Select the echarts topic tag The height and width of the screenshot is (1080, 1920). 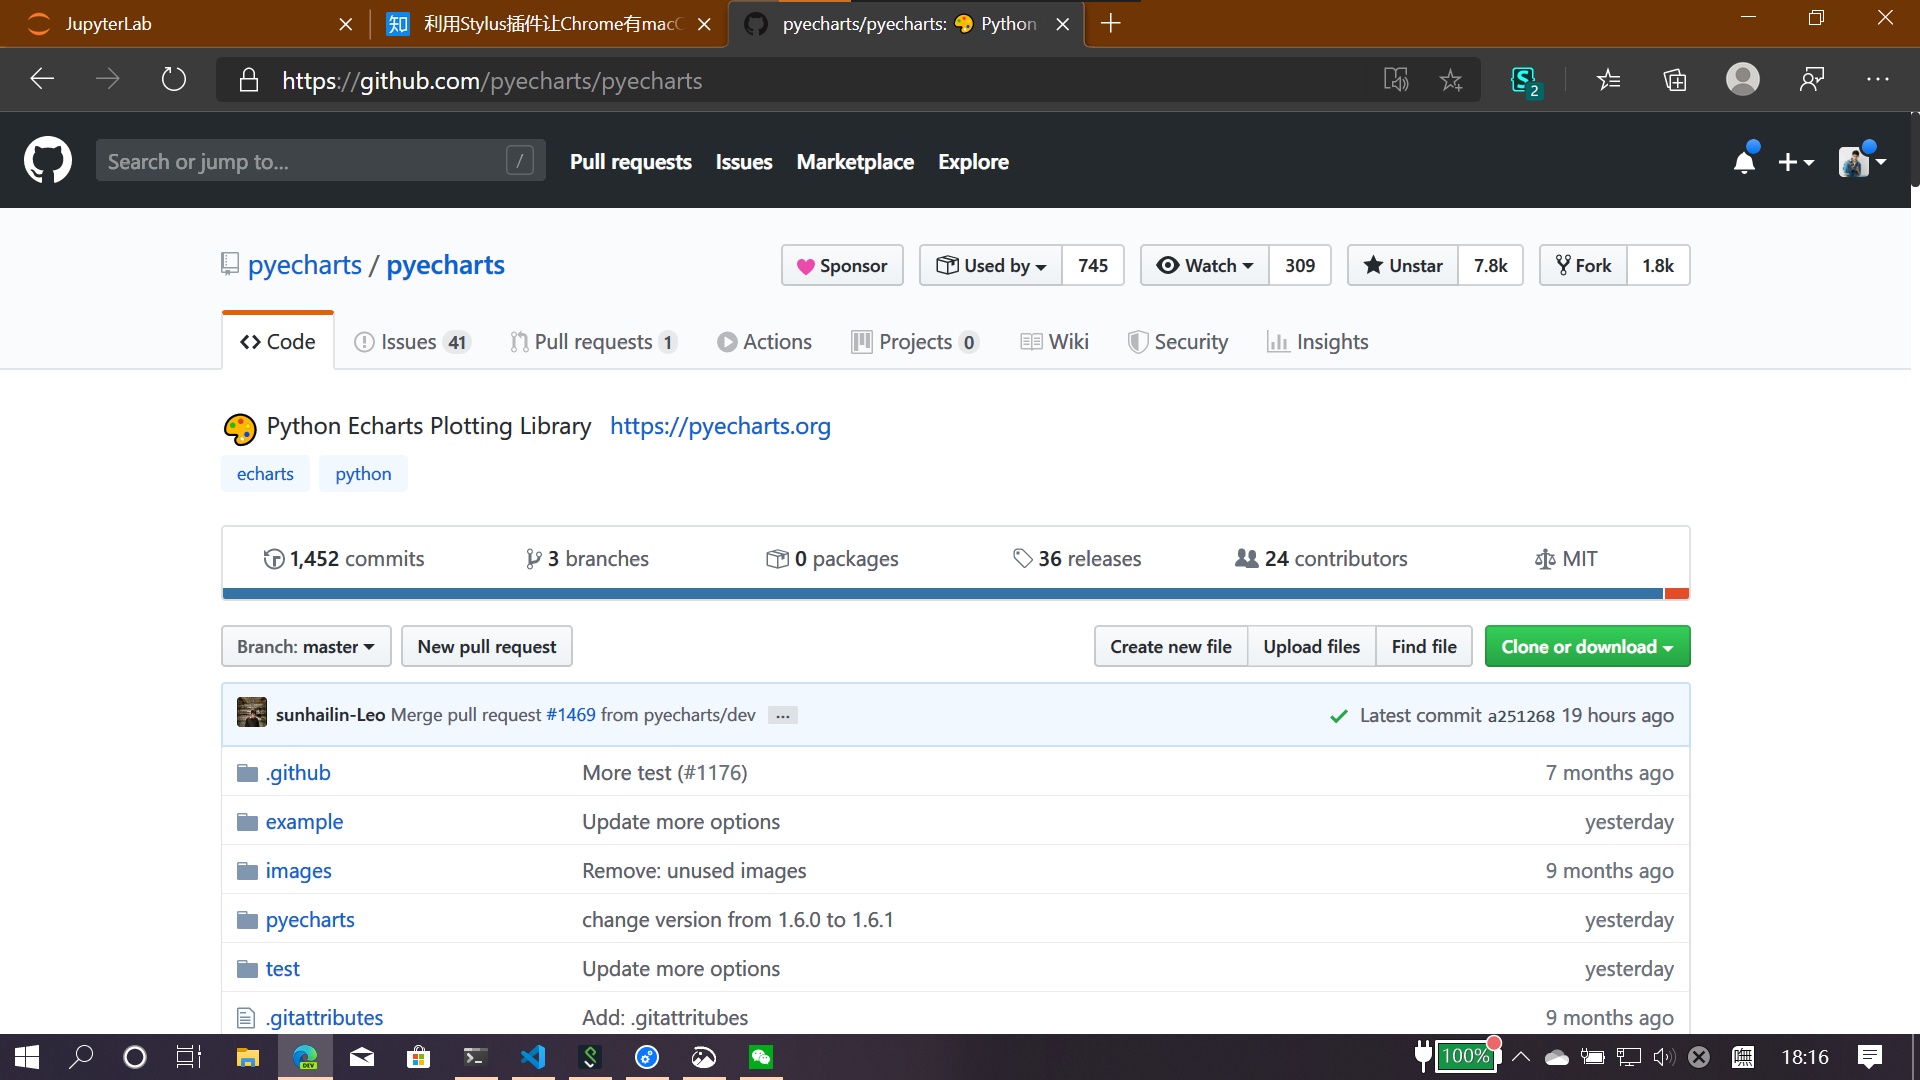(265, 473)
